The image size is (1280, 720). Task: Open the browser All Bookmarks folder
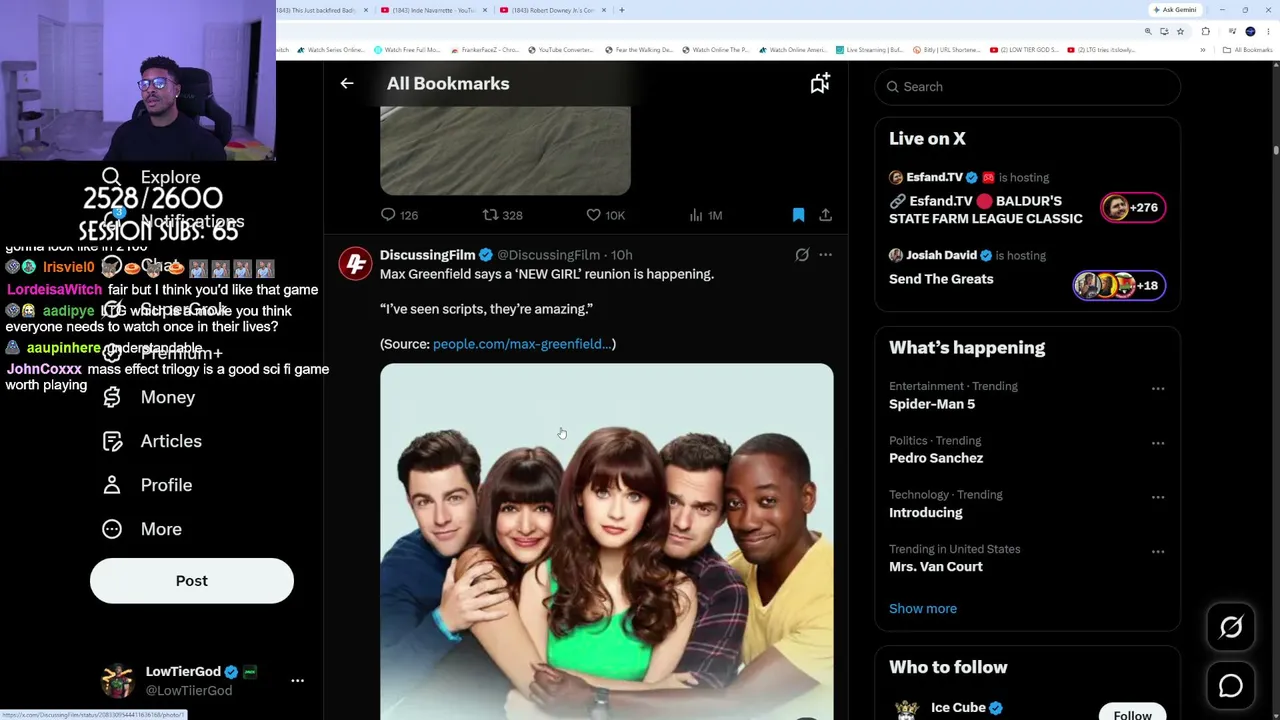point(1248,50)
